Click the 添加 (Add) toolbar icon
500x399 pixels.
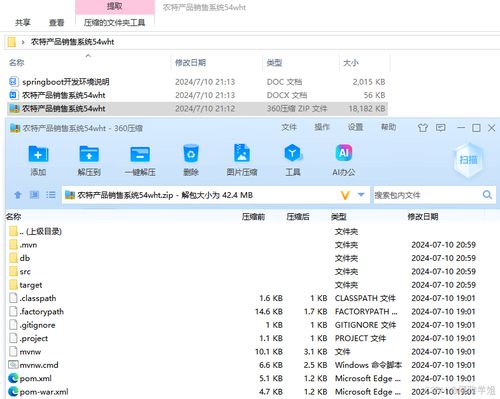(x=38, y=160)
